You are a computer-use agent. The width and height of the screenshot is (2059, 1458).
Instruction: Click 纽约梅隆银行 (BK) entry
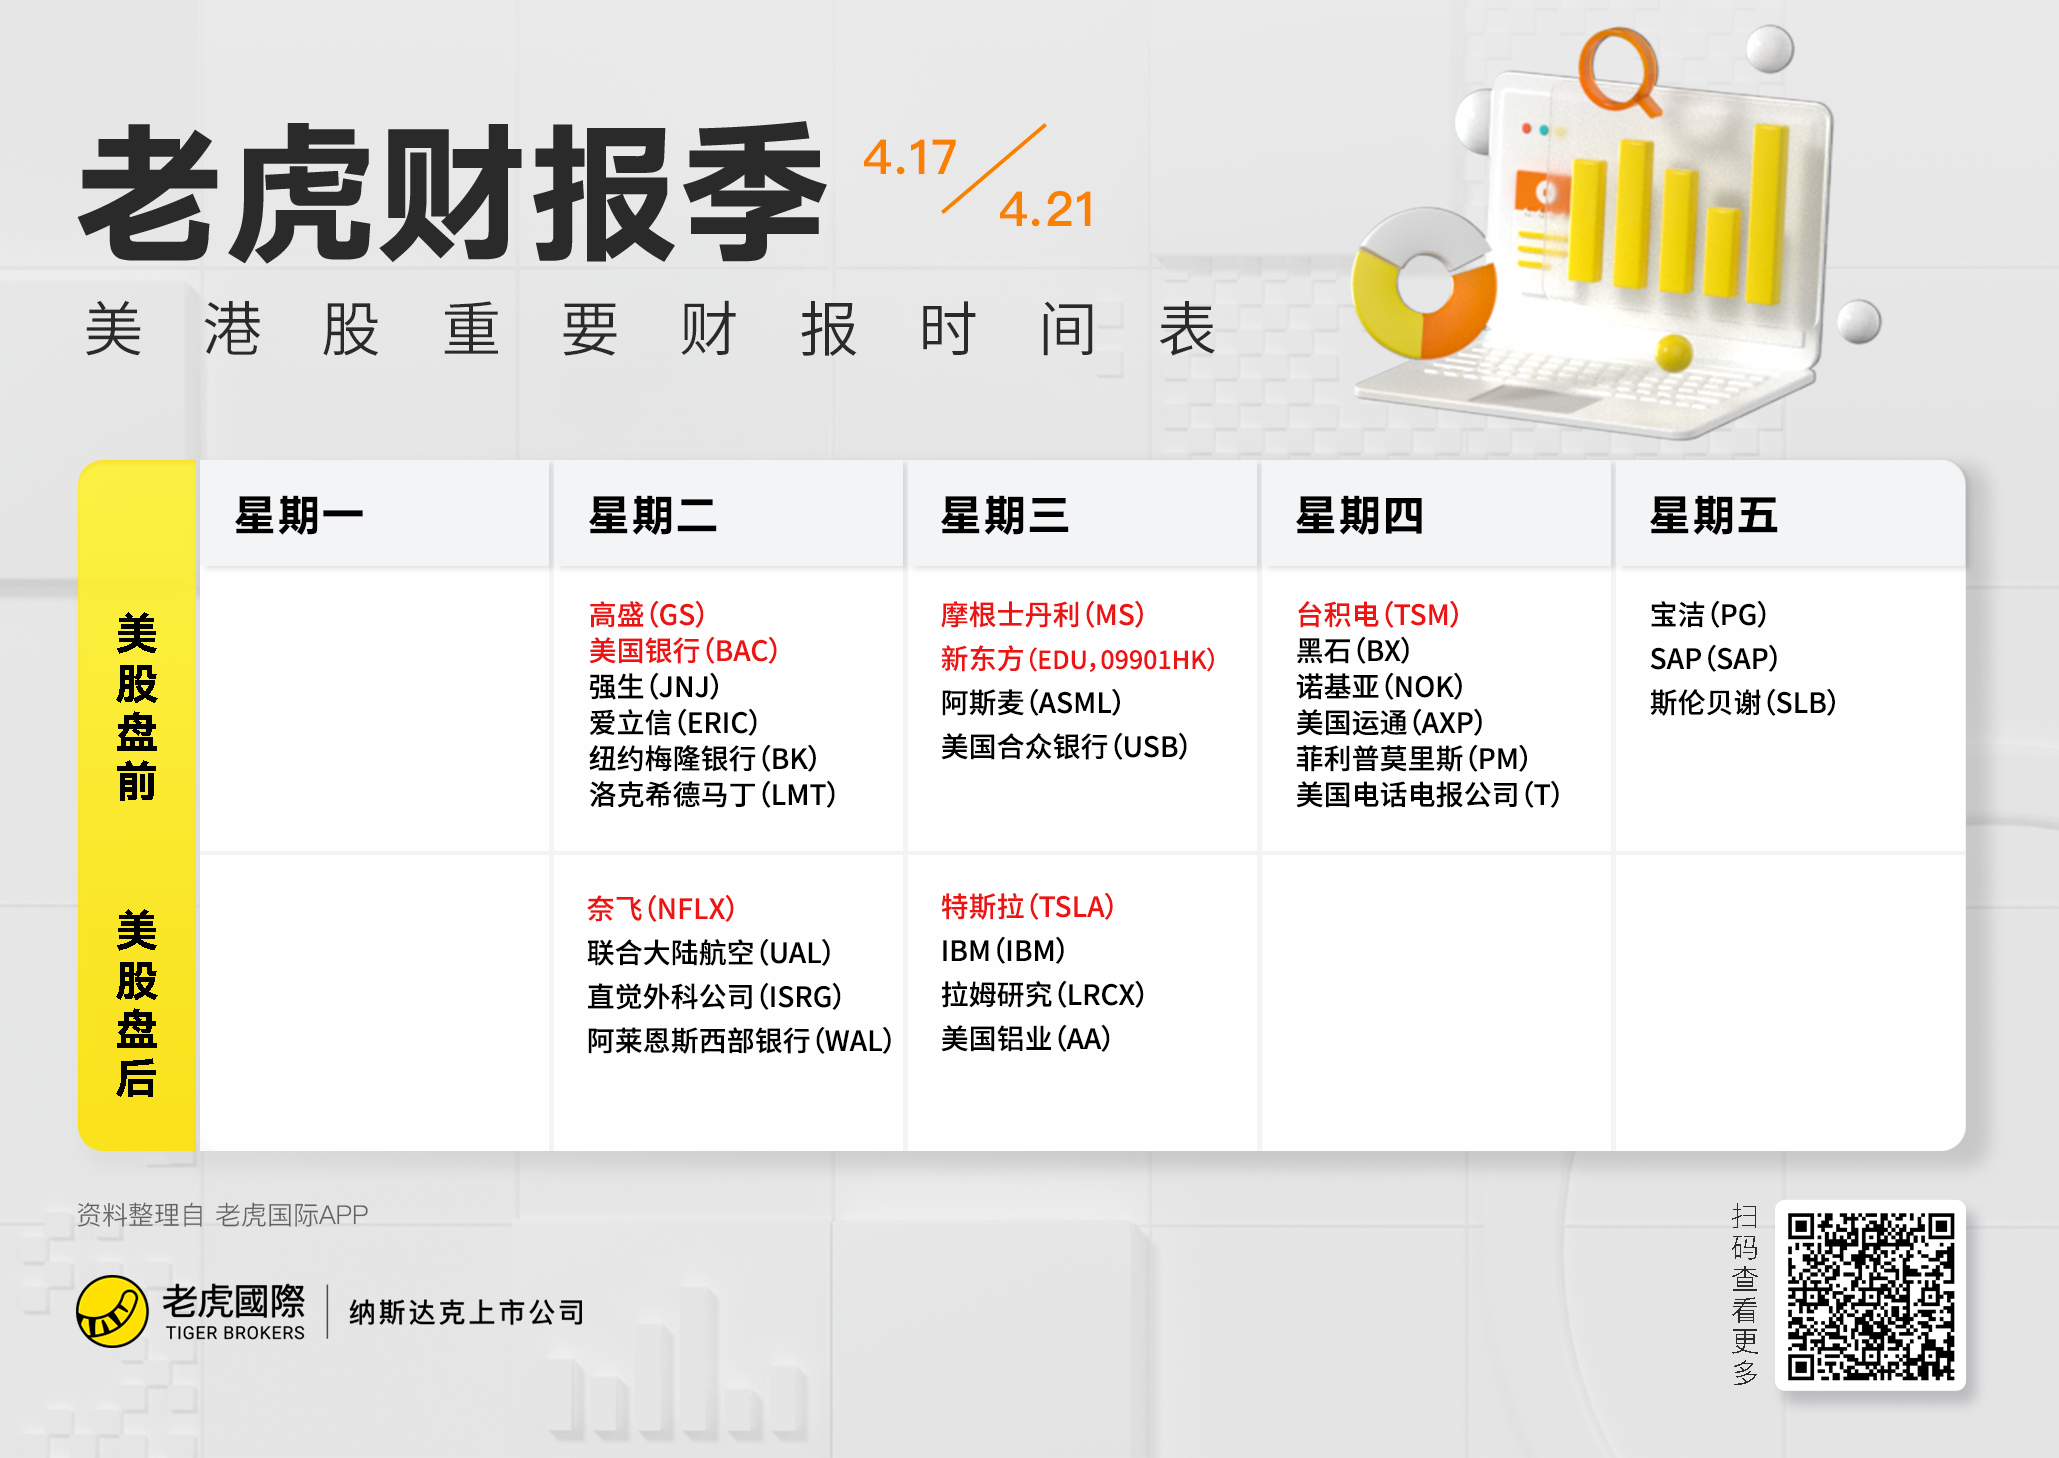tap(704, 758)
